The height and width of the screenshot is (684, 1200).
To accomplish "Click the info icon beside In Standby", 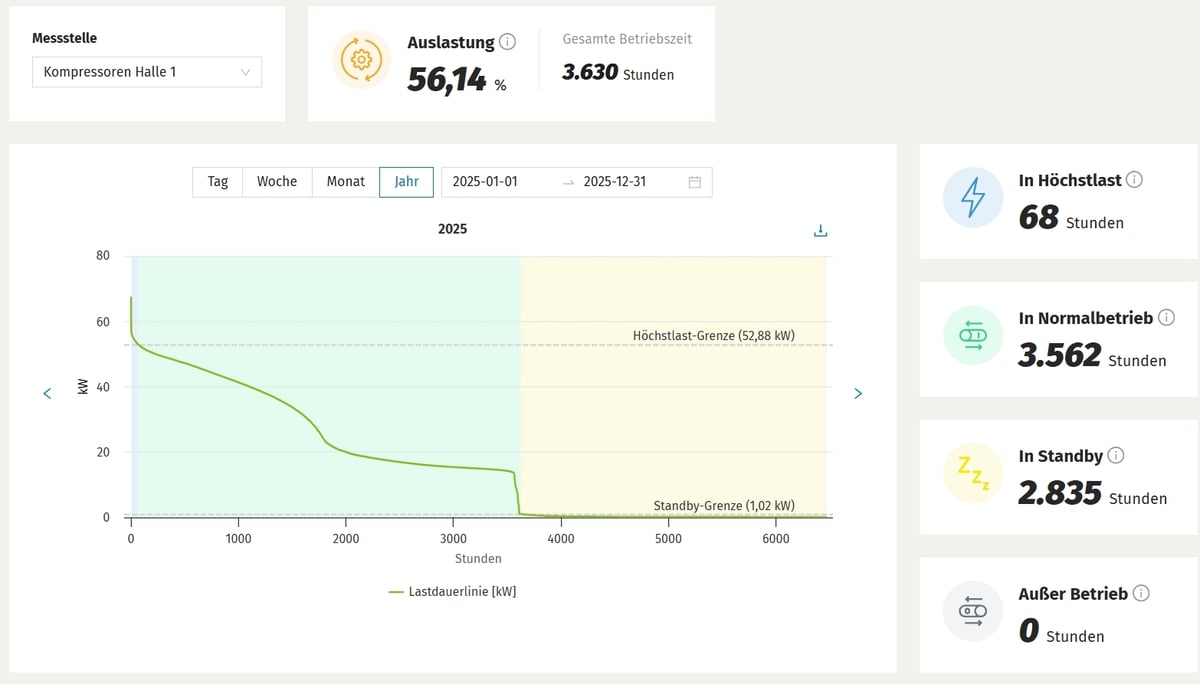I will coord(1116,456).
